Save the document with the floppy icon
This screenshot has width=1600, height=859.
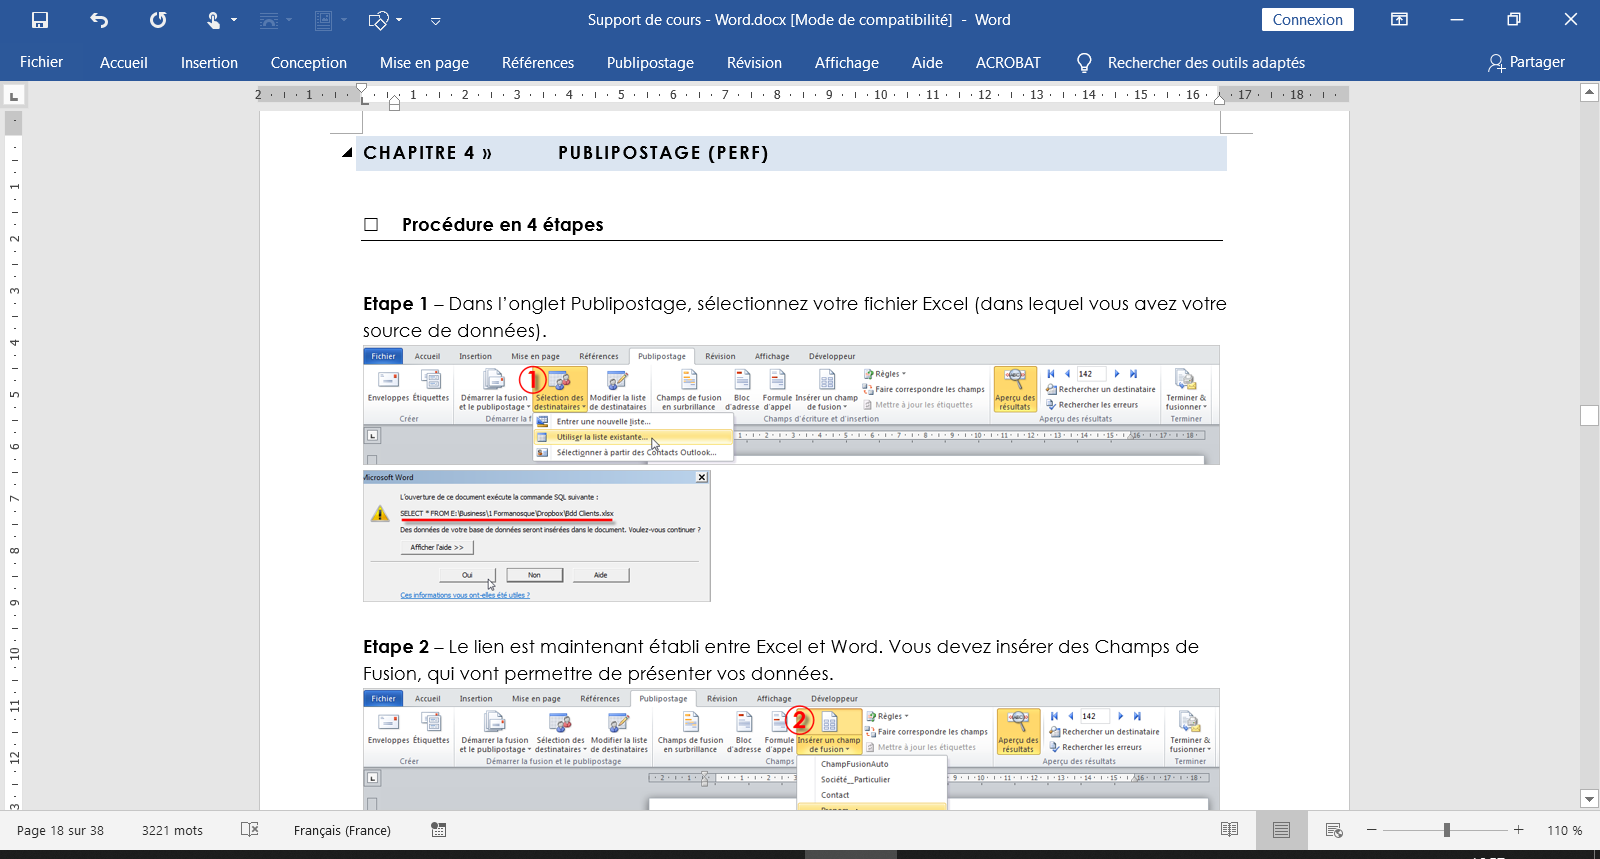(40, 20)
